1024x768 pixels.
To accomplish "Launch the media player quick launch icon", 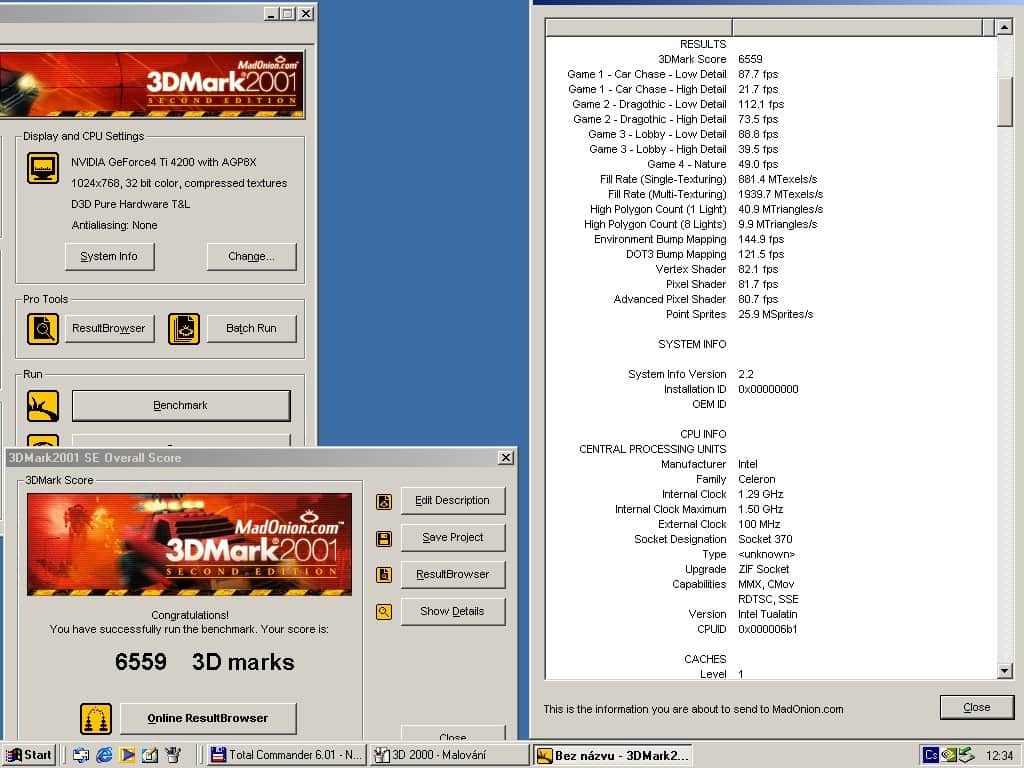I will [x=127, y=755].
